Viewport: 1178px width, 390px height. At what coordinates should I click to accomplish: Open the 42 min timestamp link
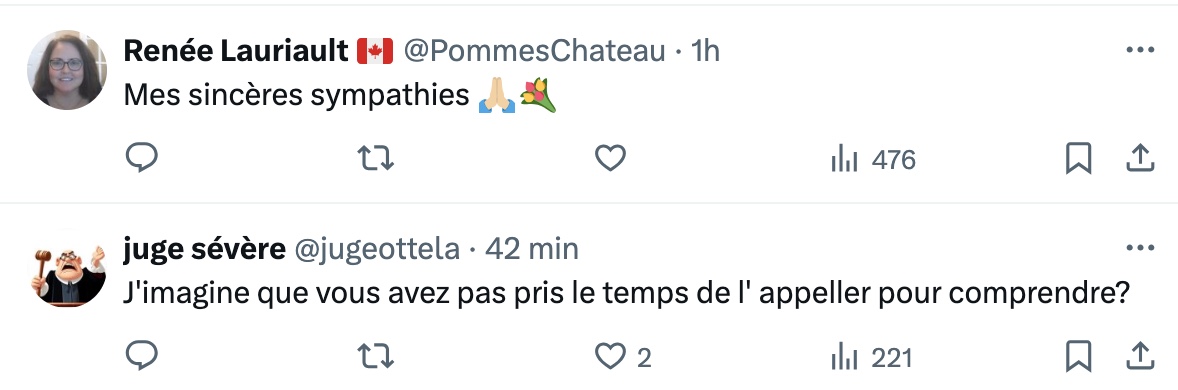(x=531, y=249)
